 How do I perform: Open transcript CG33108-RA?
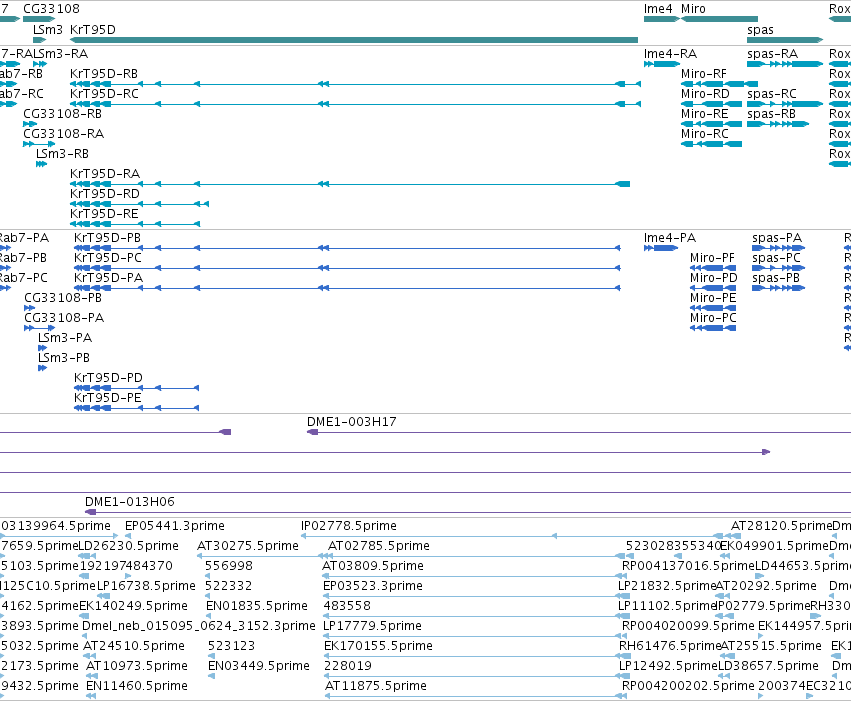coord(63,133)
